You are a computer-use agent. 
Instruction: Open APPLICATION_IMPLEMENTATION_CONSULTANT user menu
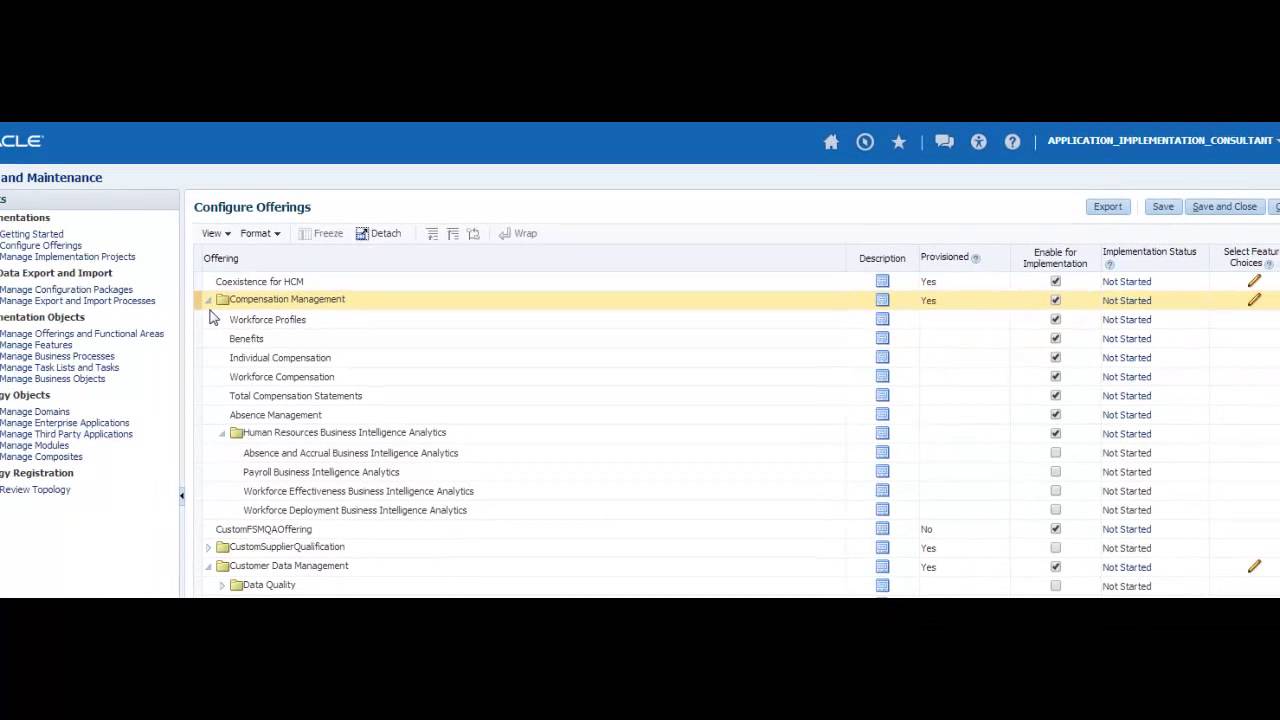[1163, 141]
